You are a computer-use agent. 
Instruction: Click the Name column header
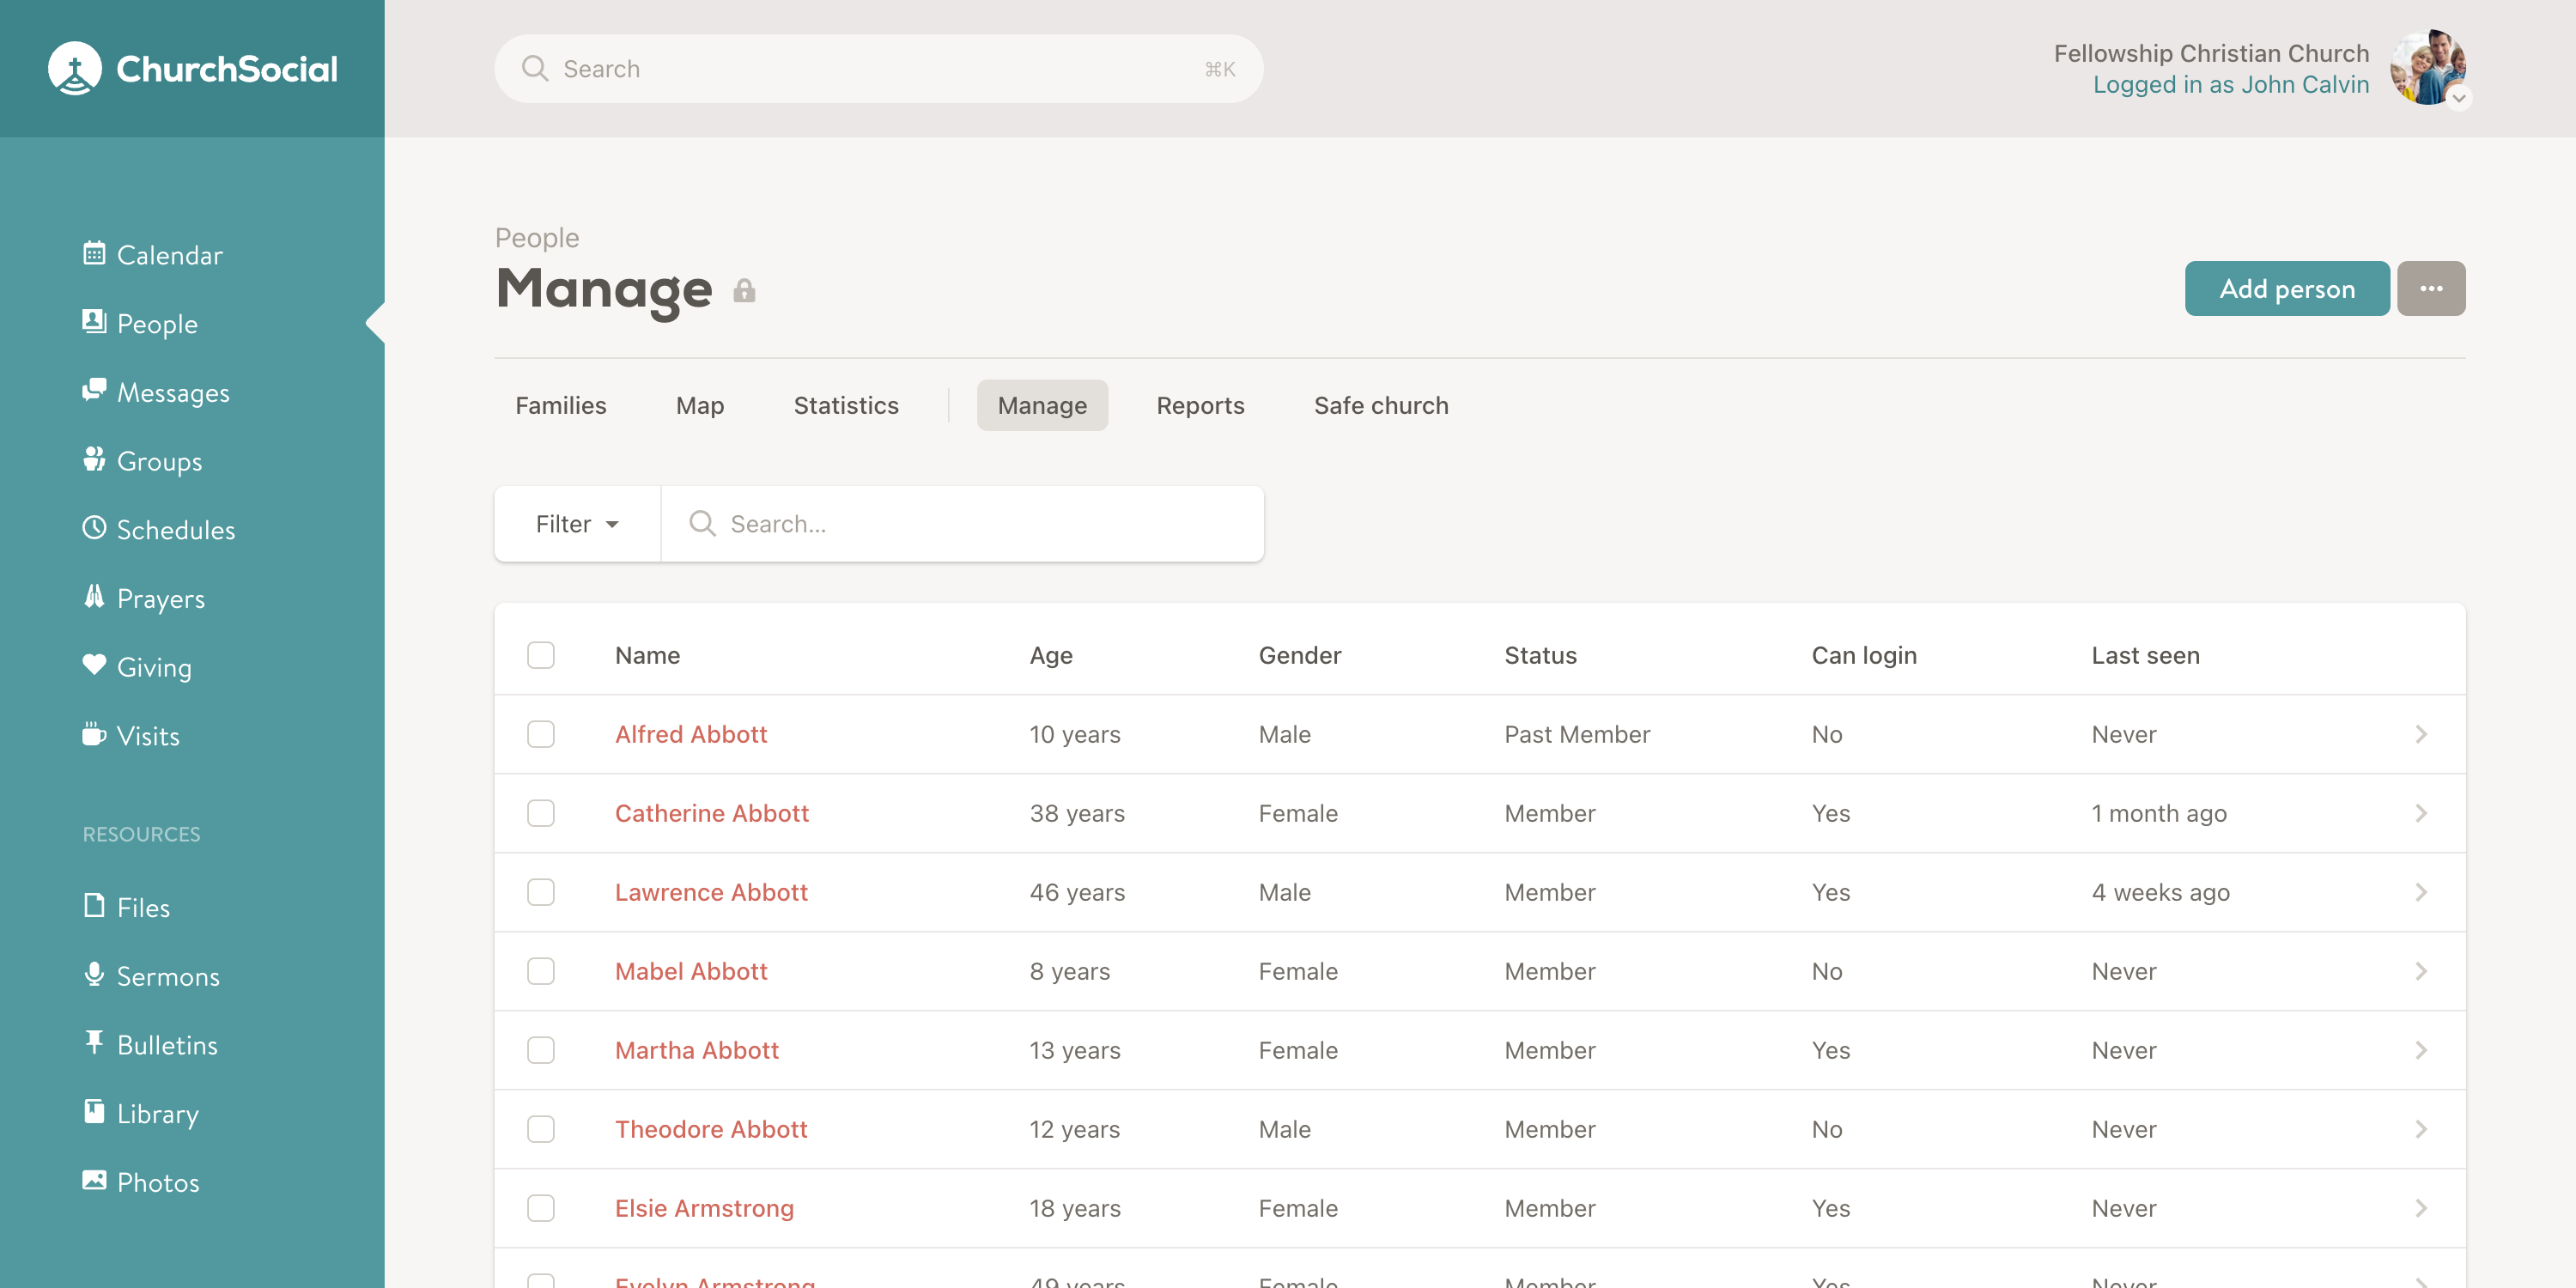click(x=647, y=655)
